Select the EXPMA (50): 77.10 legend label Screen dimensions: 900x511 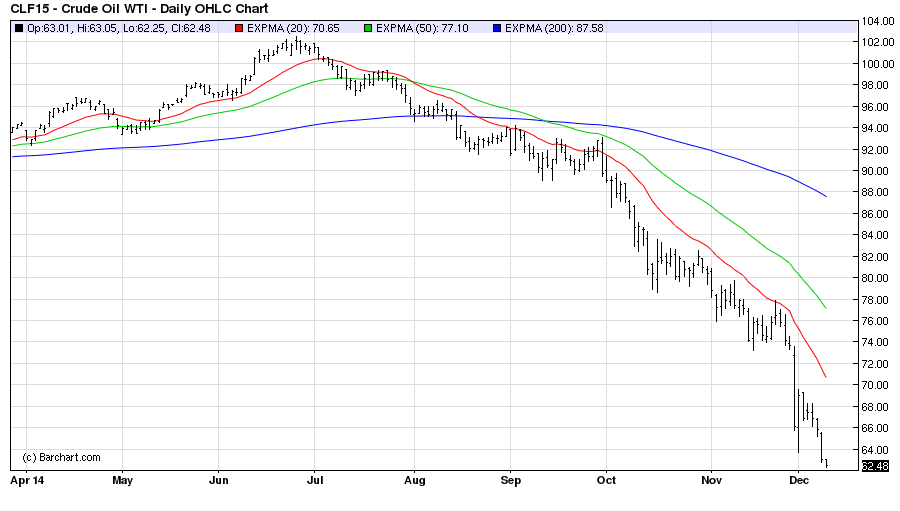421,27
